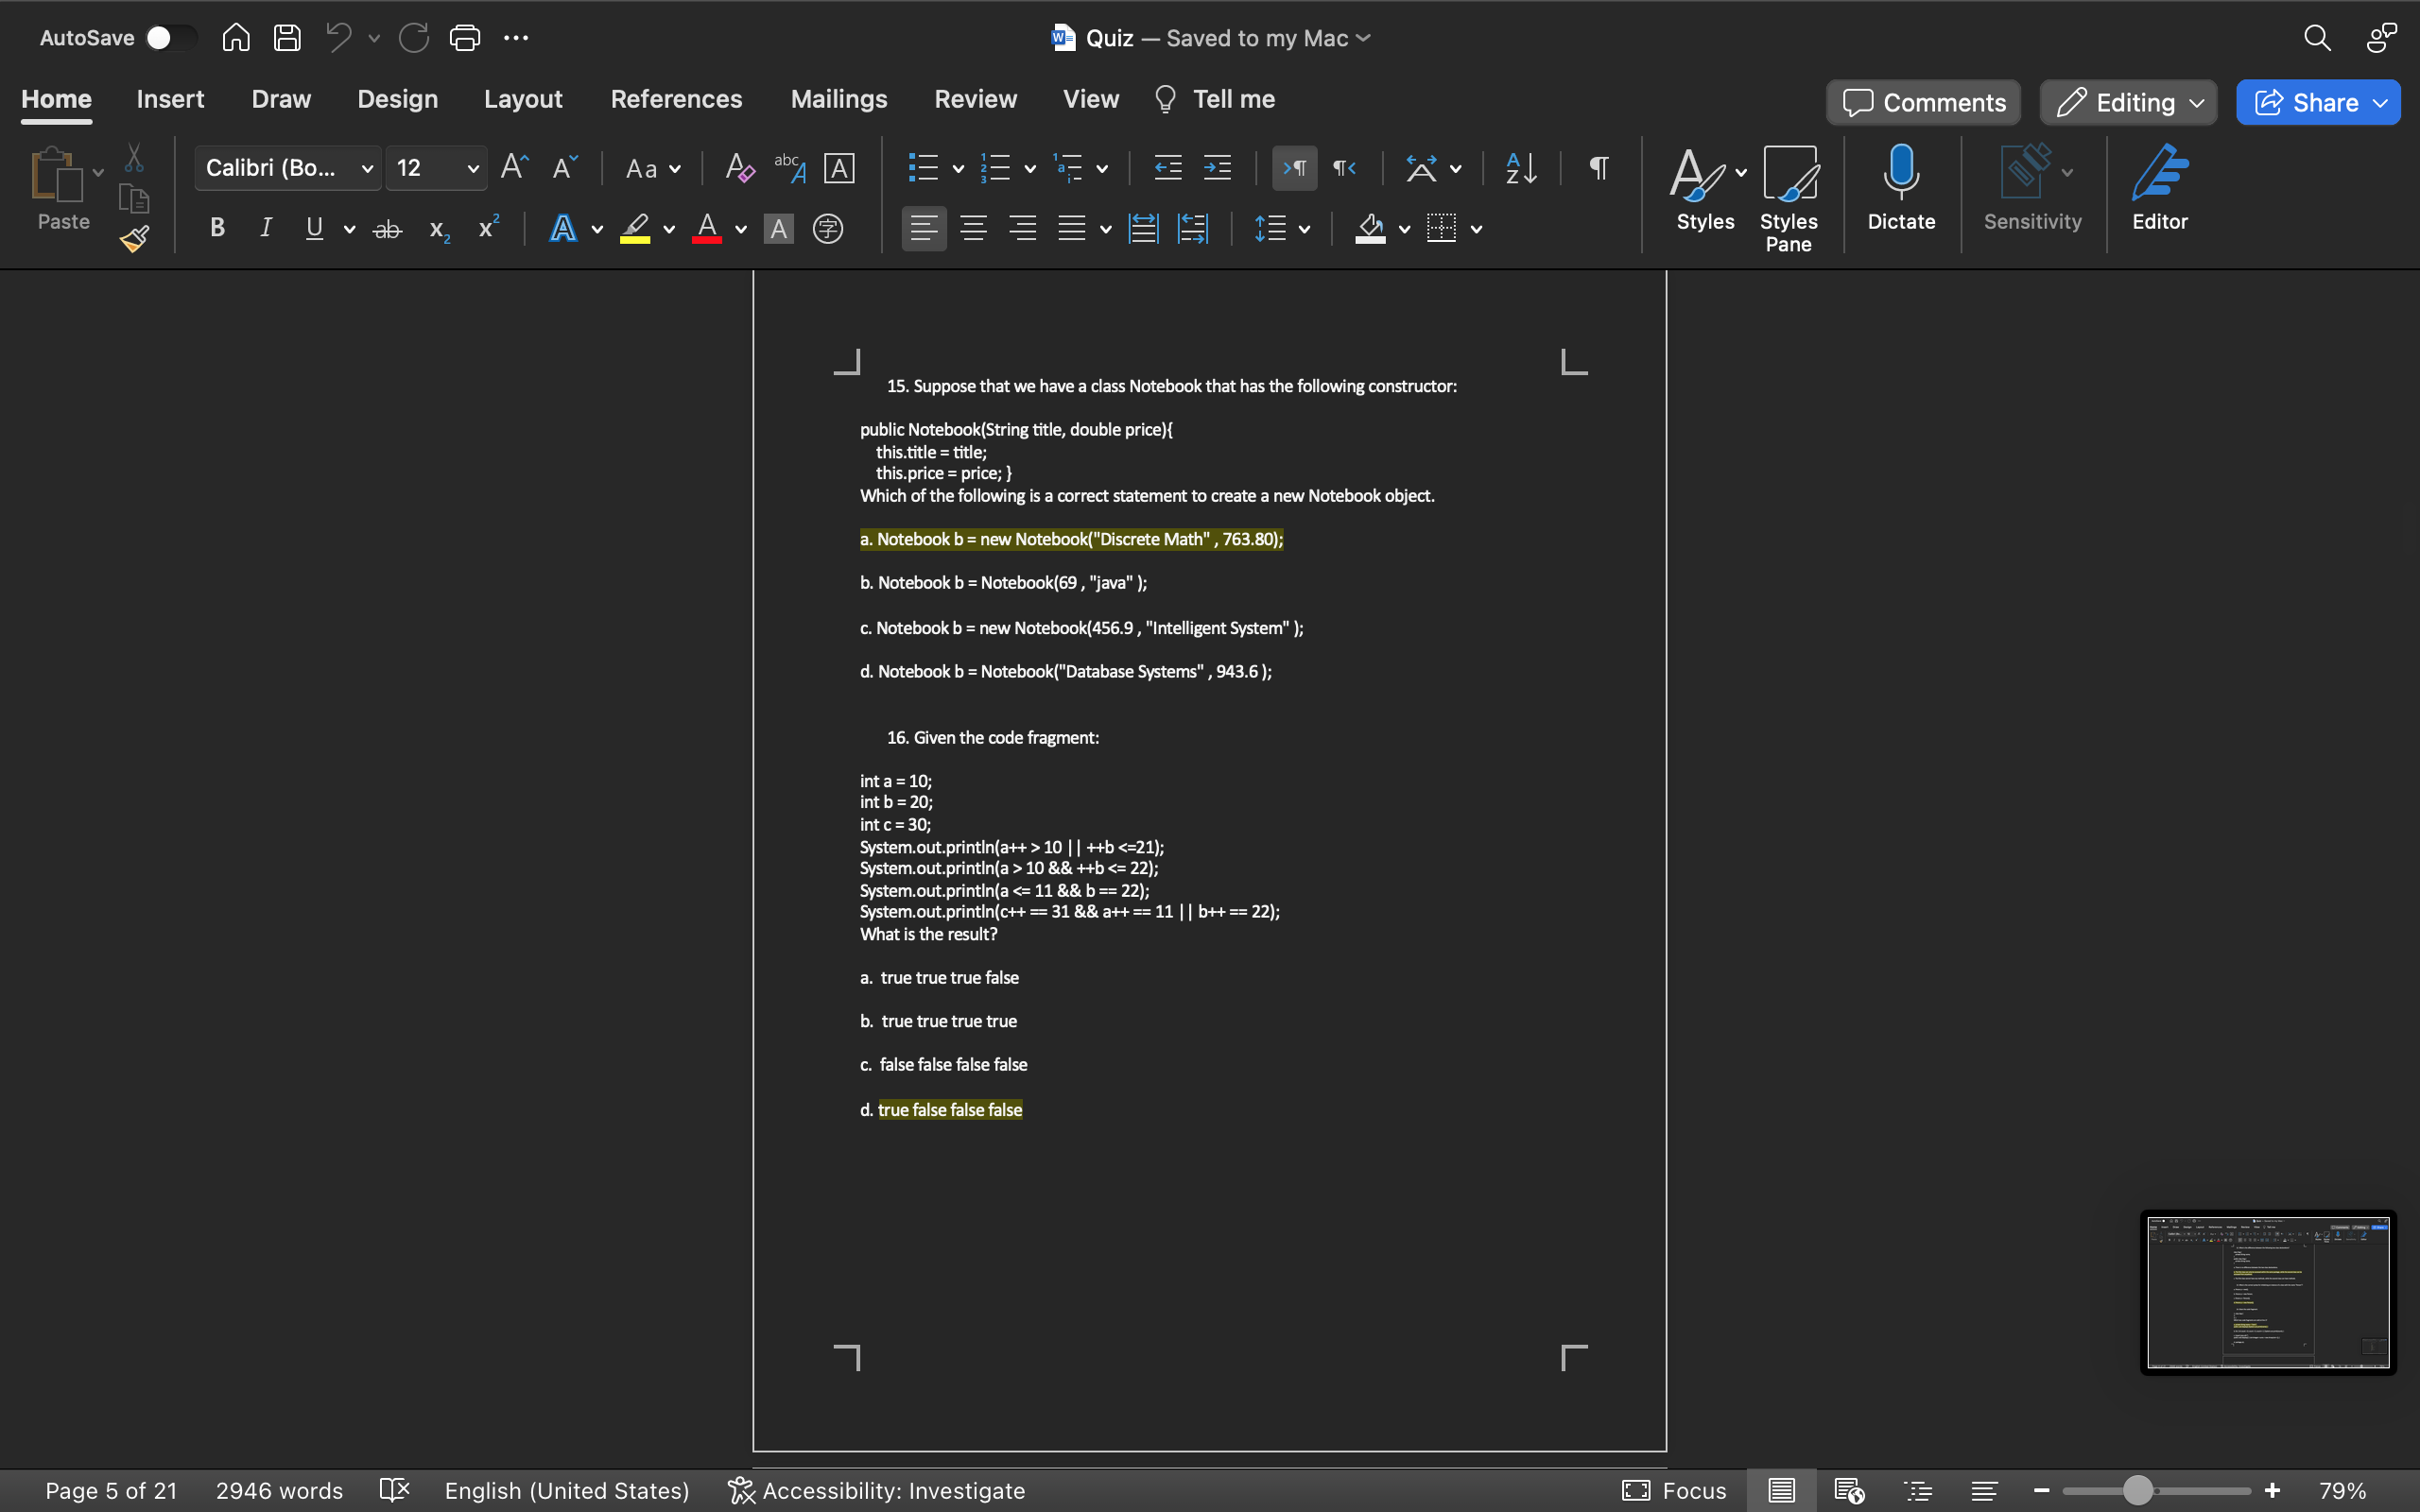Viewport: 2420px width, 1512px height.
Task: Open the Editing mode dropdown
Action: point(2128,102)
